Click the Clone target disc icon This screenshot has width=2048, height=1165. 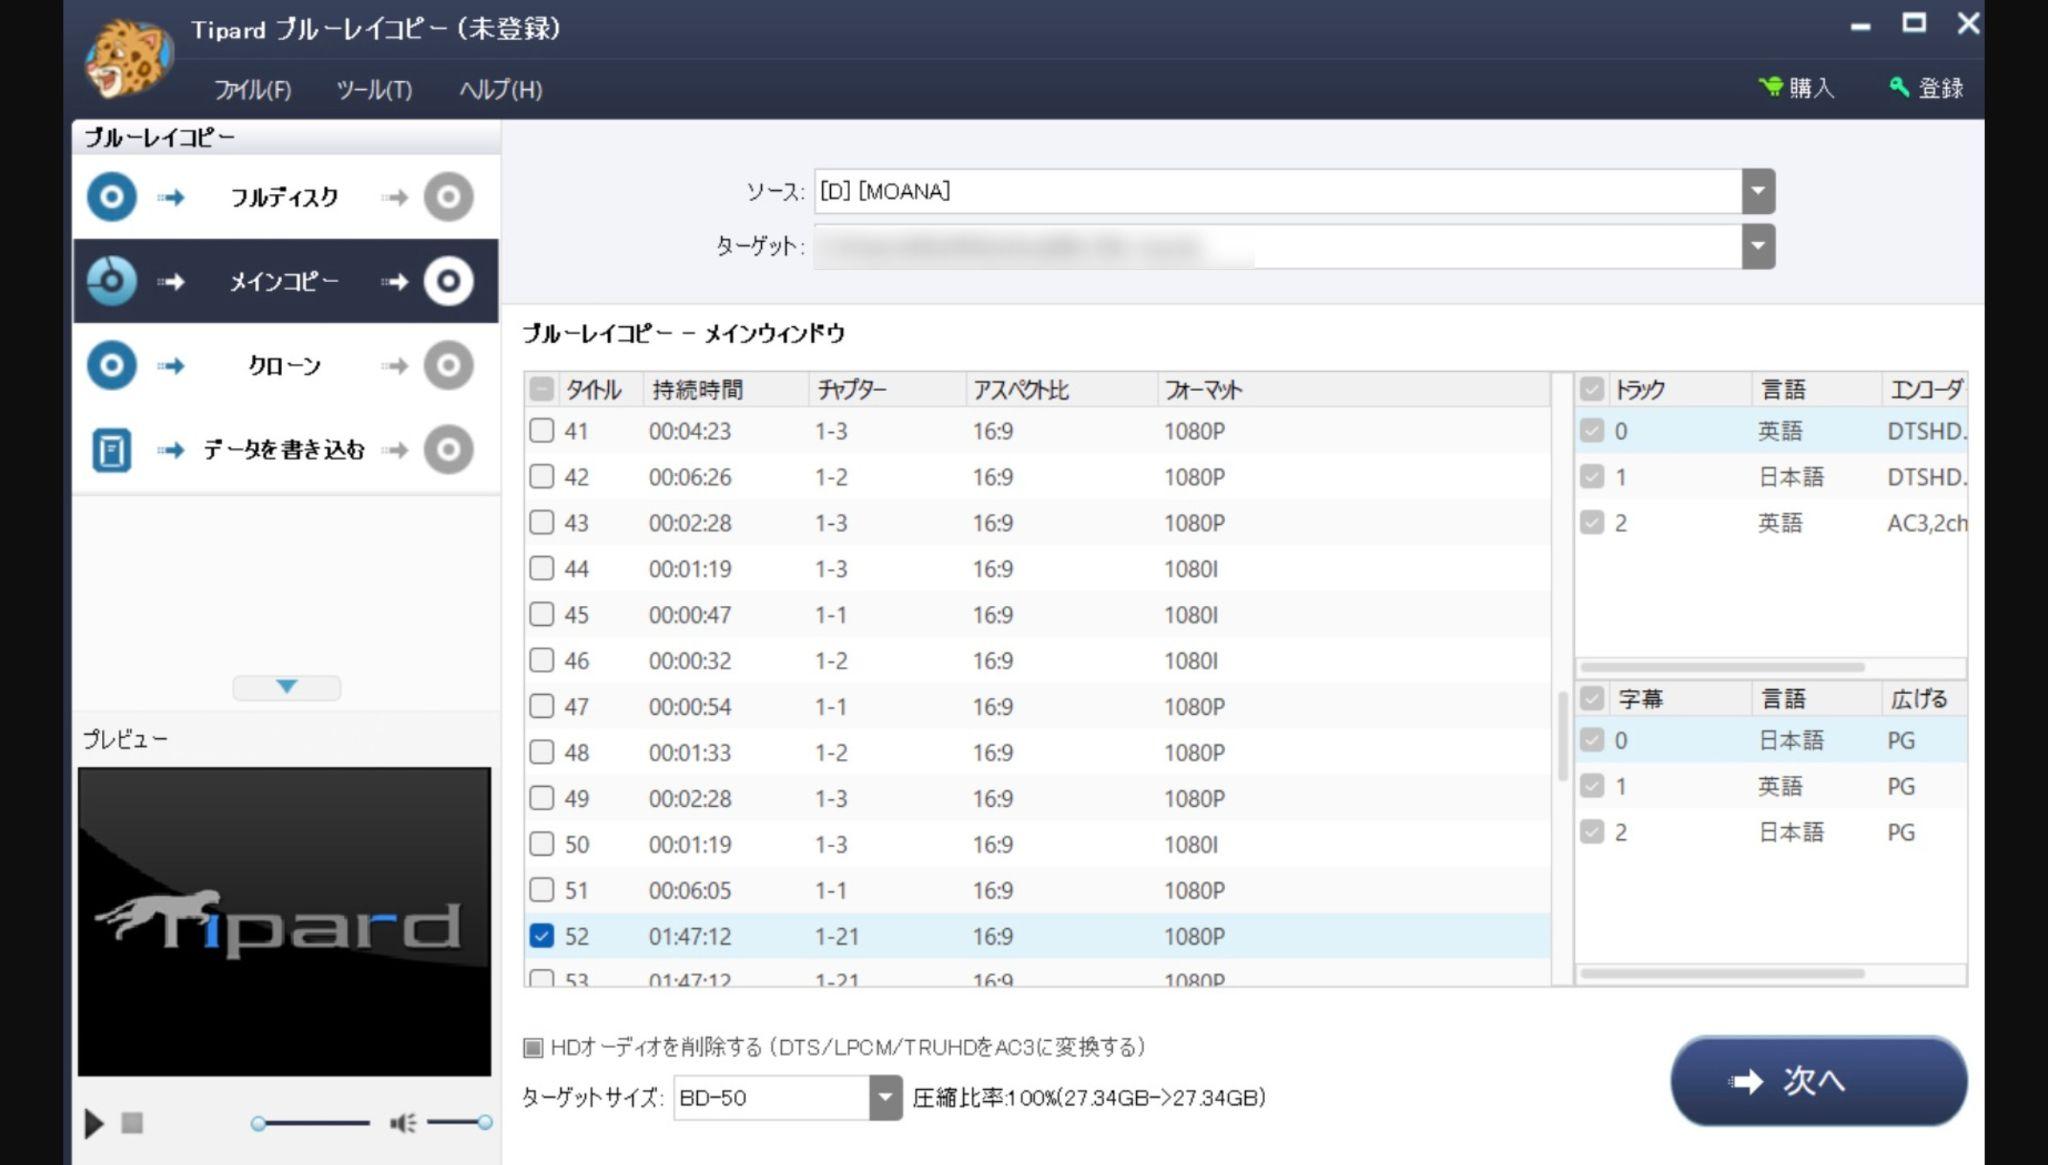(448, 365)
